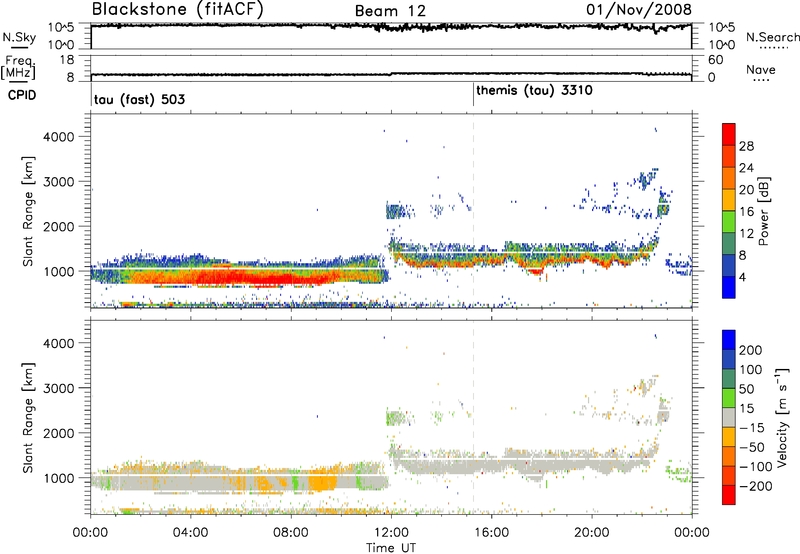
Task: Pick the light green Power segment between 12 and 16
Action: coord(729,221)
